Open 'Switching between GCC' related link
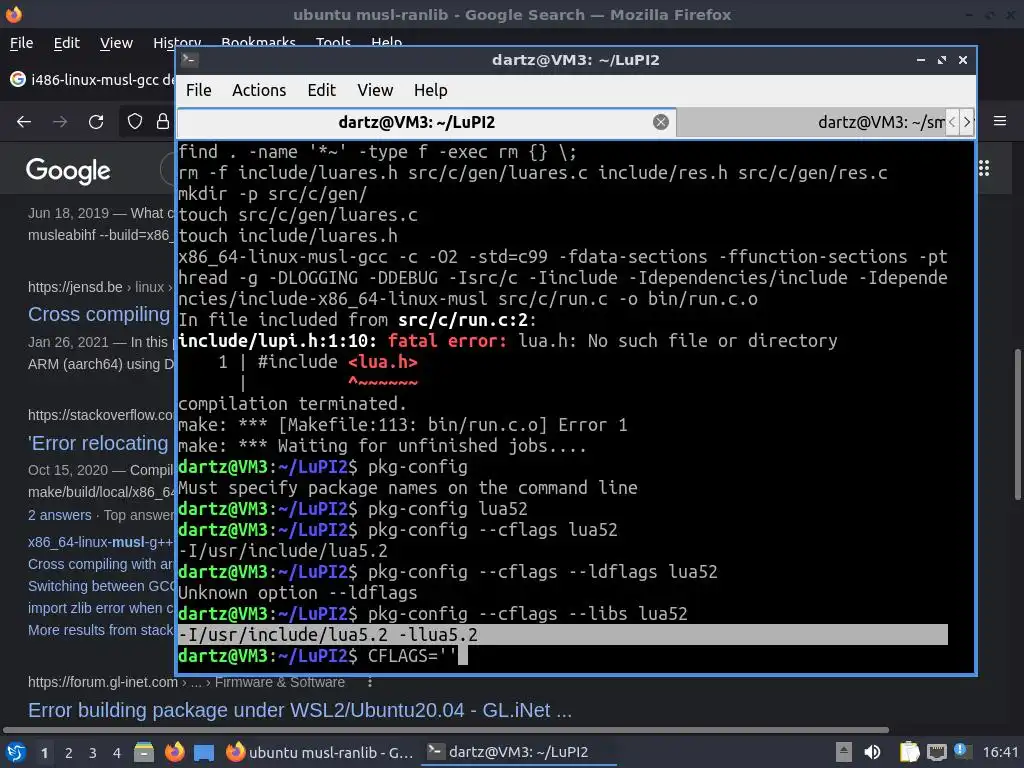This screenshot has height=768, width=1024. (101, 586)
